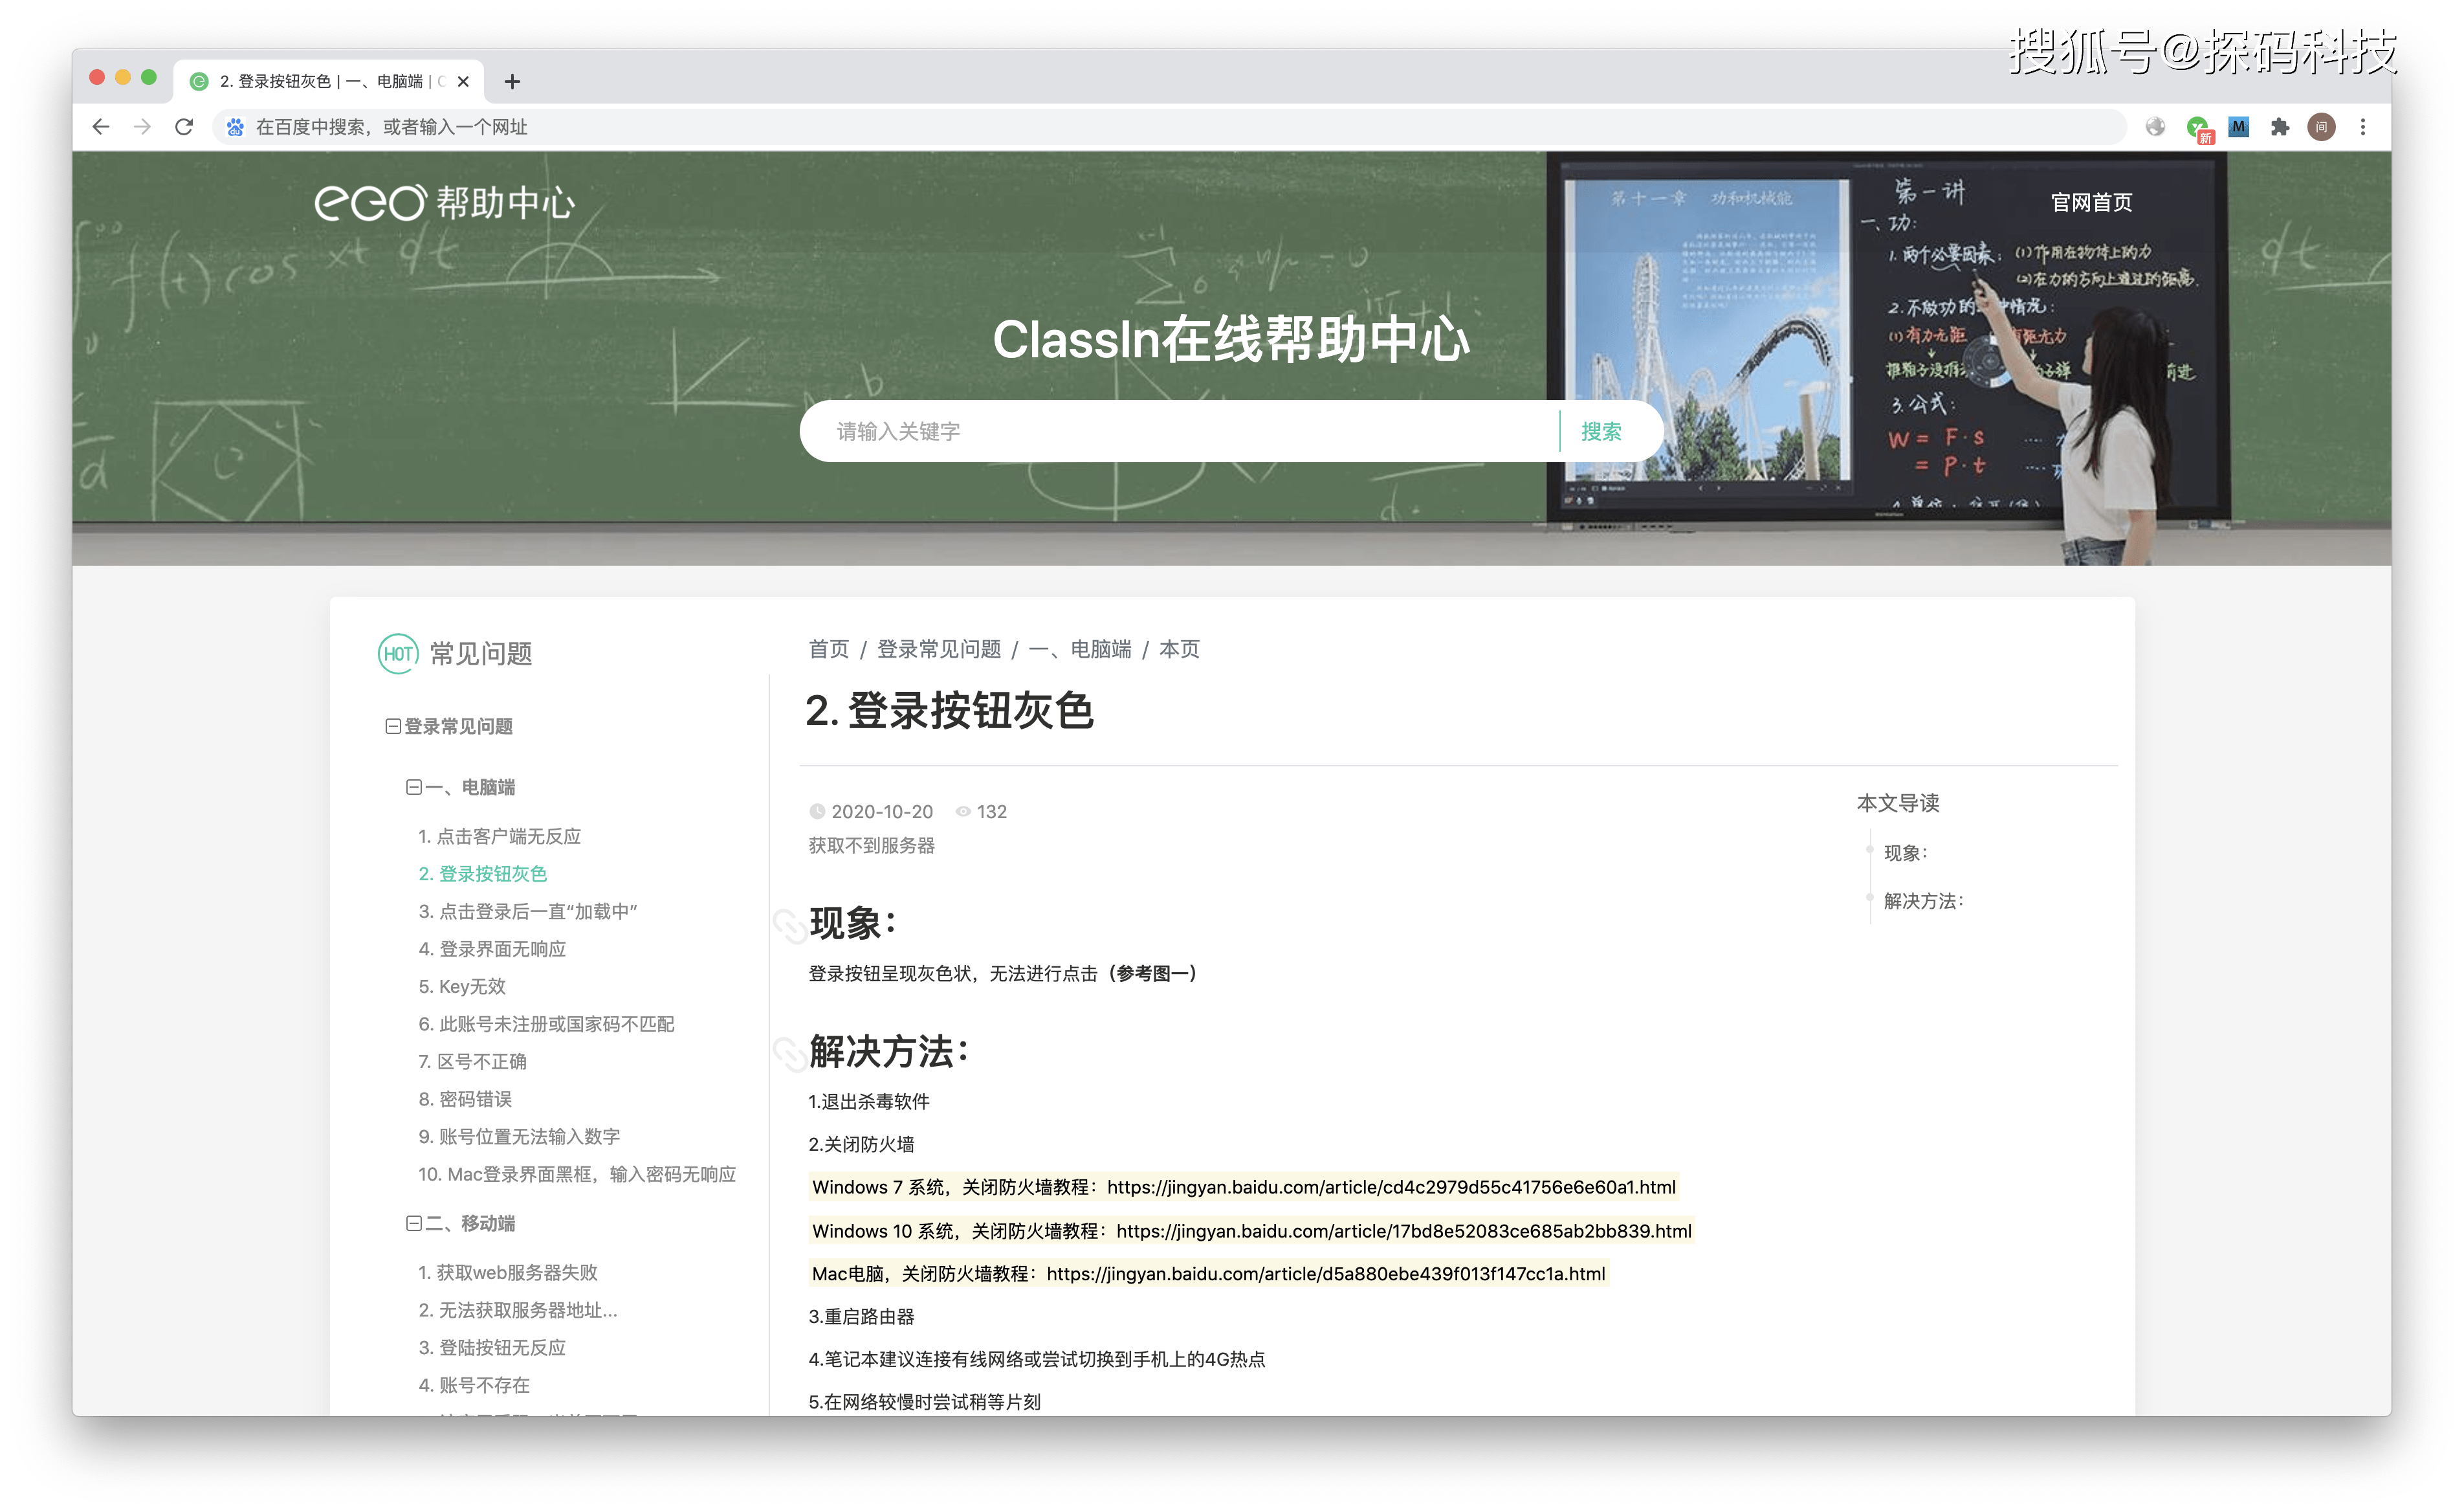The image size is (2464, 1512).
Task: Collapse the 登录常见问题 tree section
Action: coord(393,726)
